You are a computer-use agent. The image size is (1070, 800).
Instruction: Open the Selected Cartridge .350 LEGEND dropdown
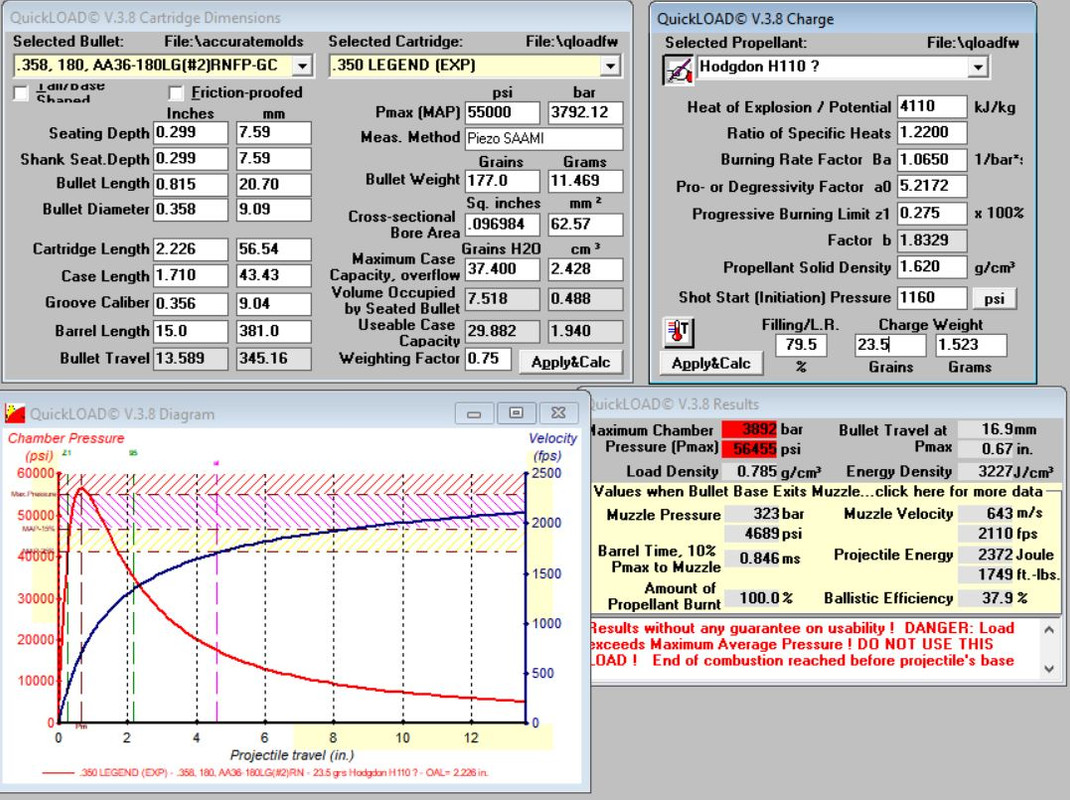click(610, 66)
